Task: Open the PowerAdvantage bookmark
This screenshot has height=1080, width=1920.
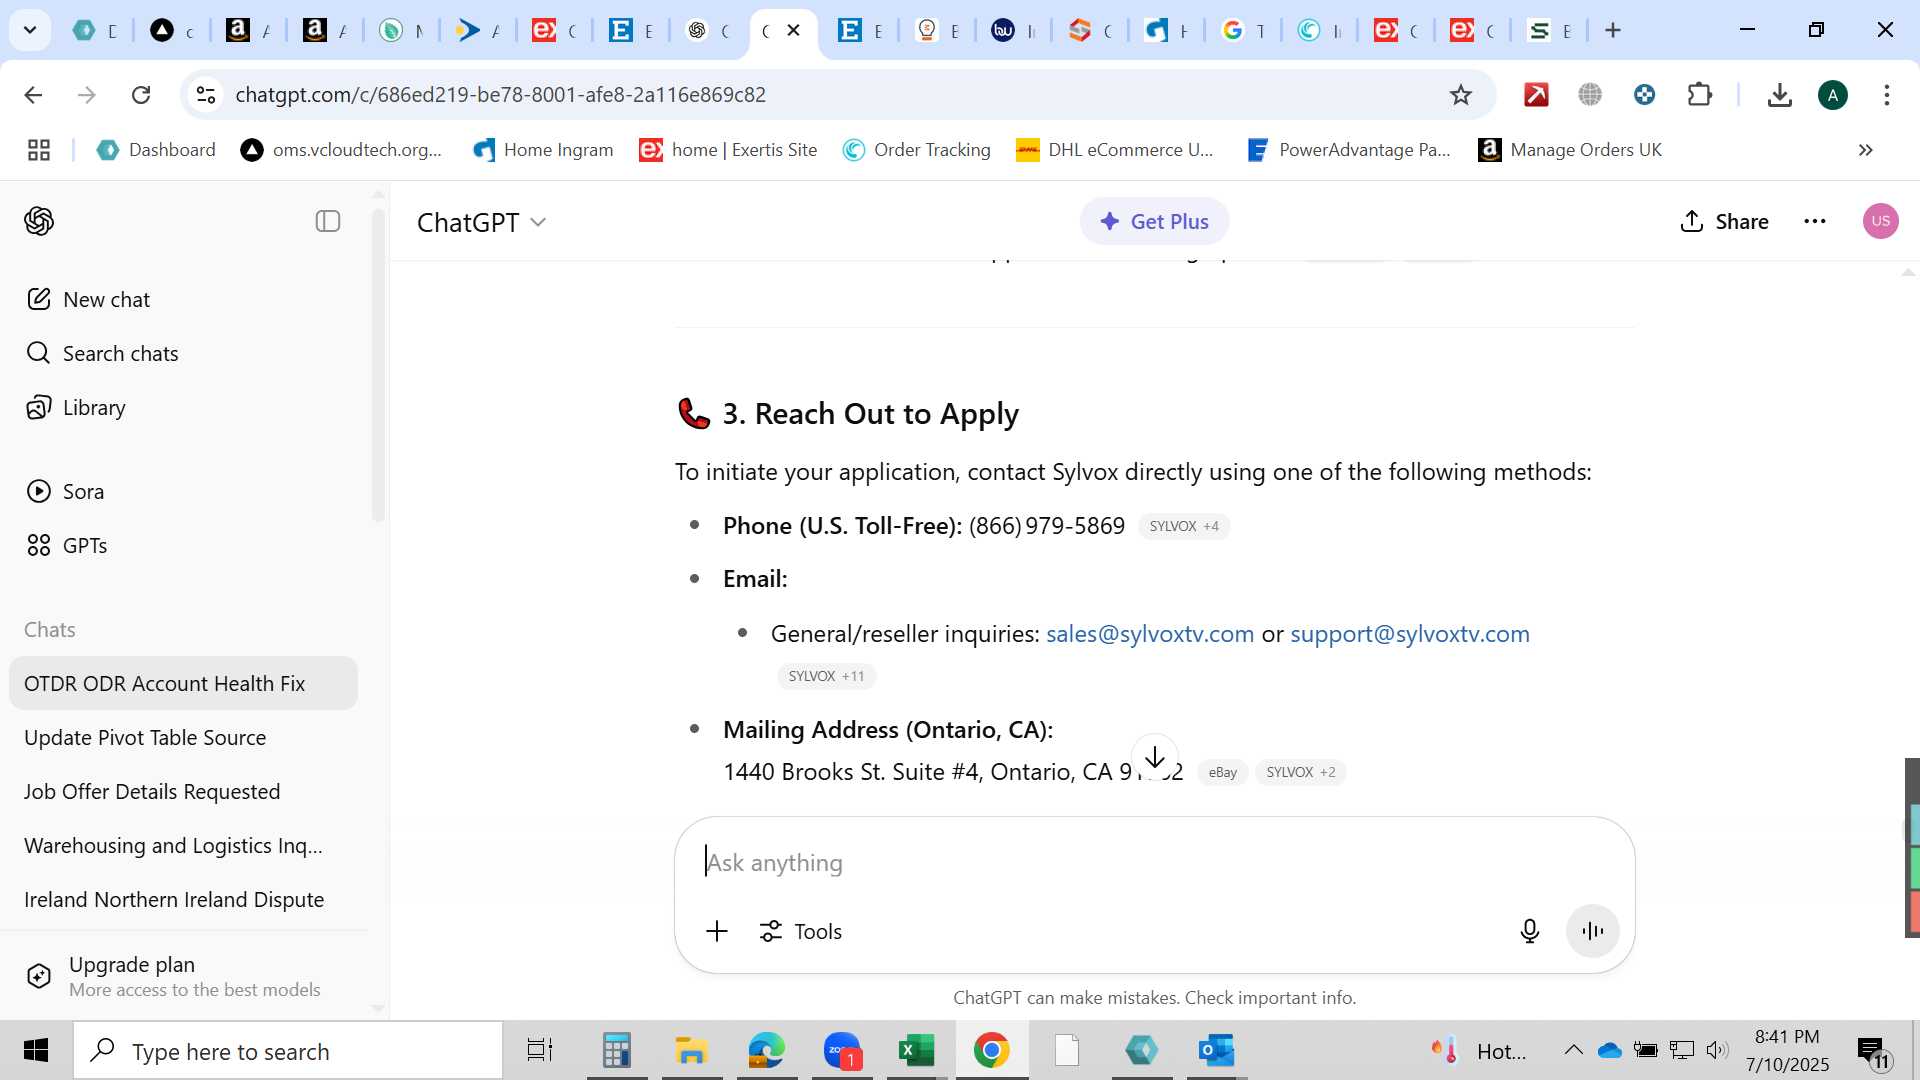Action: pos(1348,150)
